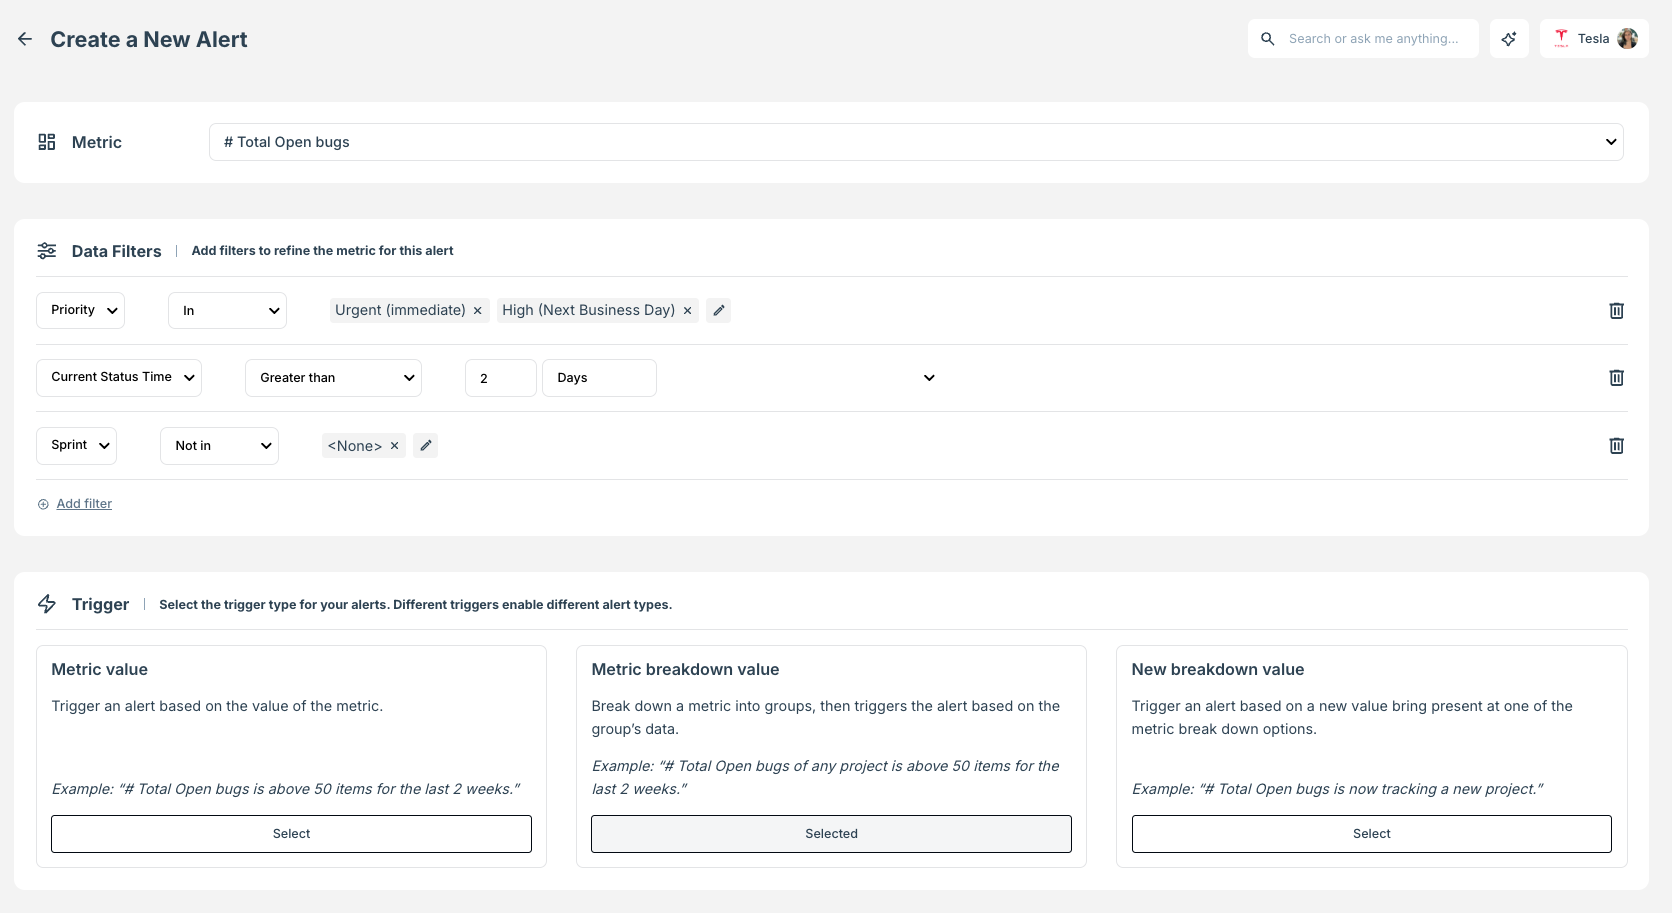Remove the Urgent (immediate) priority tag
This screenshot has width=1672, height=913.
pos(477,310)
